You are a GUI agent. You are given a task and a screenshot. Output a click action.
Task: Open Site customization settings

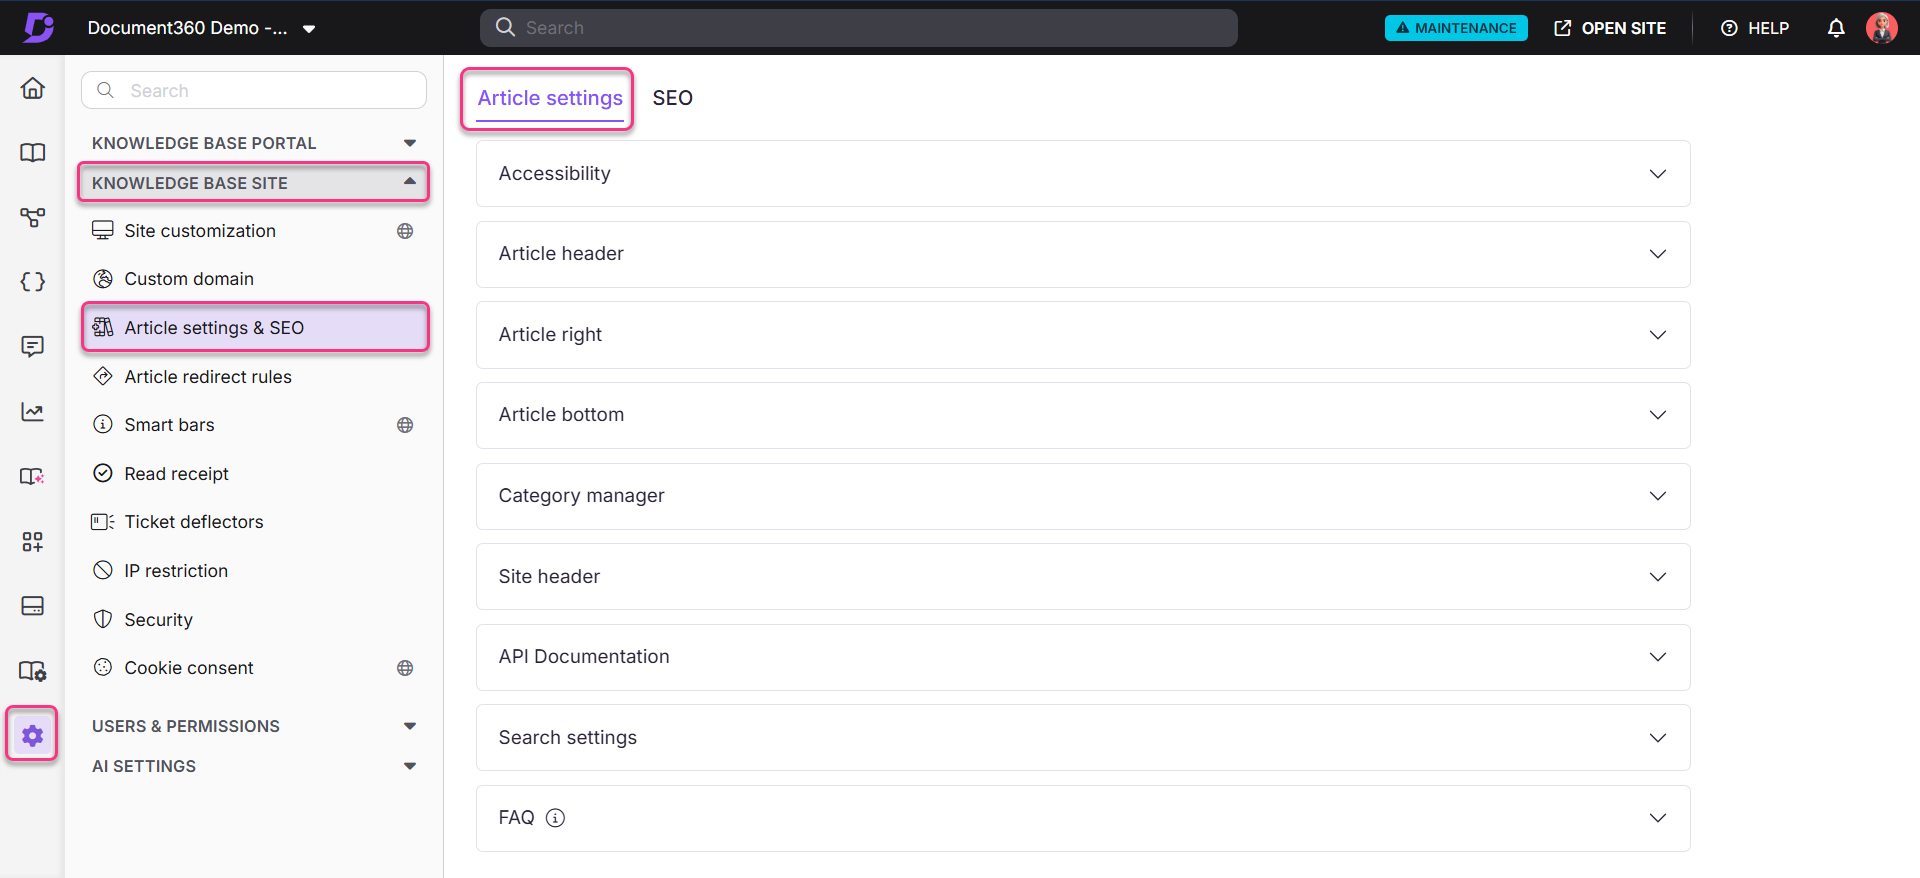pos(254,231)
